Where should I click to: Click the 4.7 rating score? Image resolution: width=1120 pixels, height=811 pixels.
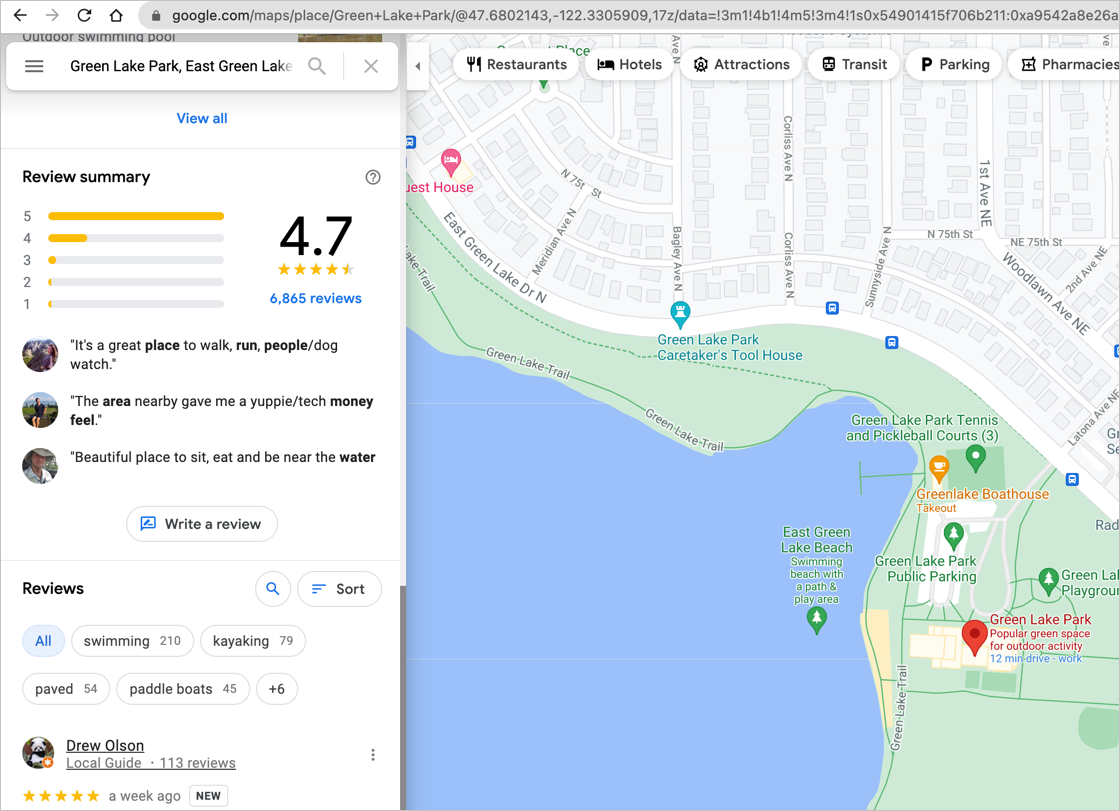(316, 236)
